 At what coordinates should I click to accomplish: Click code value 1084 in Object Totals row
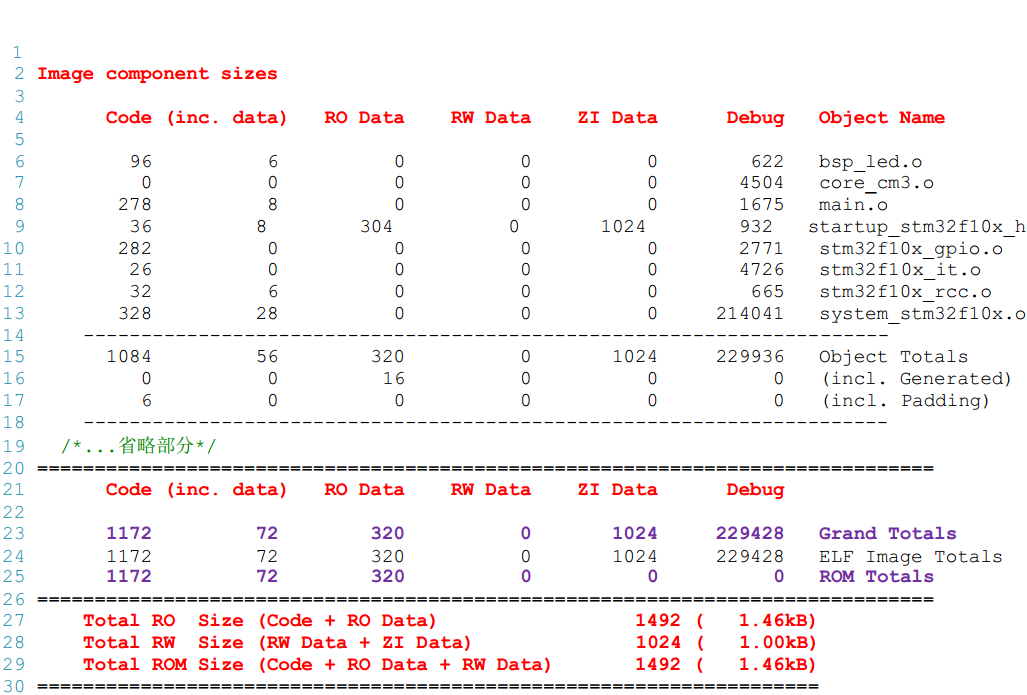[129, 357]
